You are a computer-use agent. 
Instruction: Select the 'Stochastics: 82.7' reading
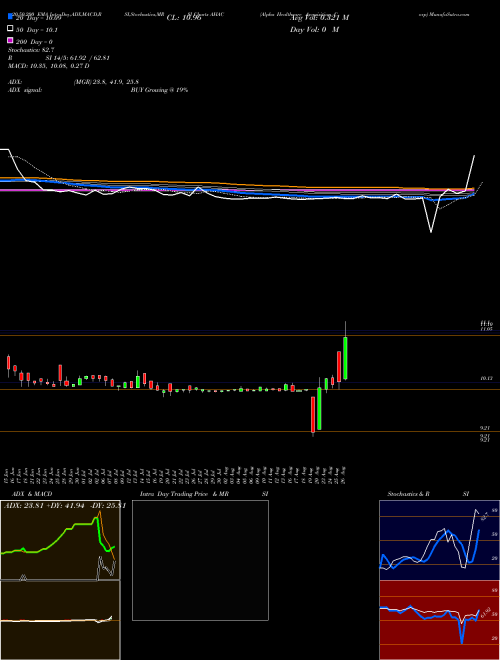click(29, 50)
